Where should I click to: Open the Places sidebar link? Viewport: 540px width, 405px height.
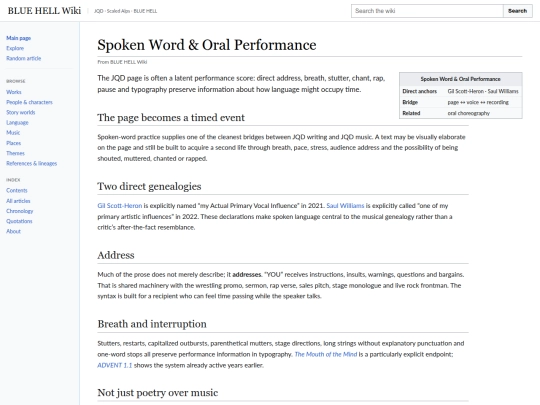[x=13, y=143]
